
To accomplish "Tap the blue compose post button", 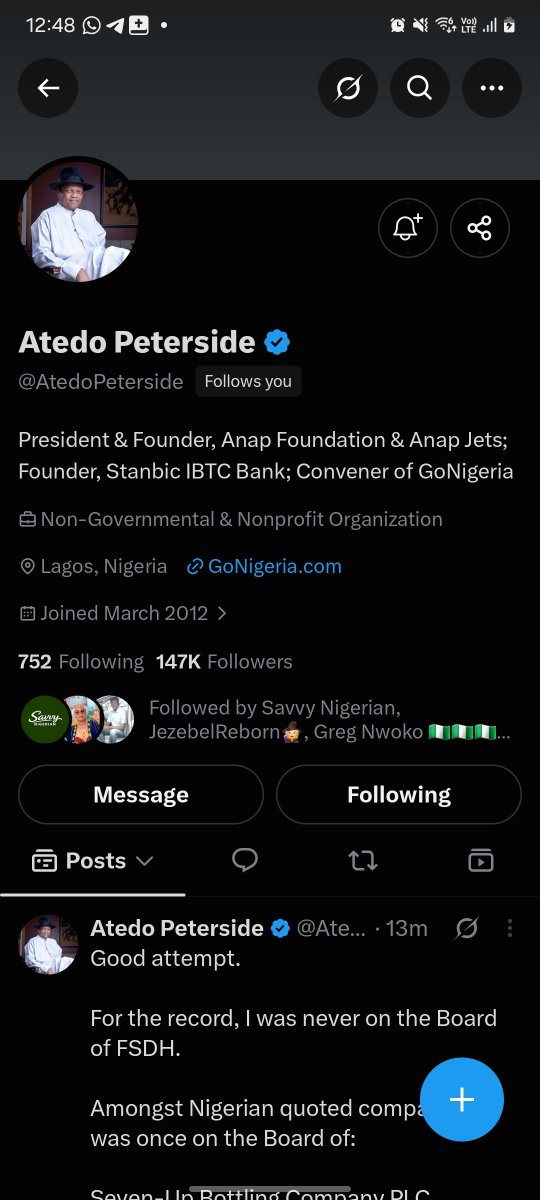I will coord(462,1099).
